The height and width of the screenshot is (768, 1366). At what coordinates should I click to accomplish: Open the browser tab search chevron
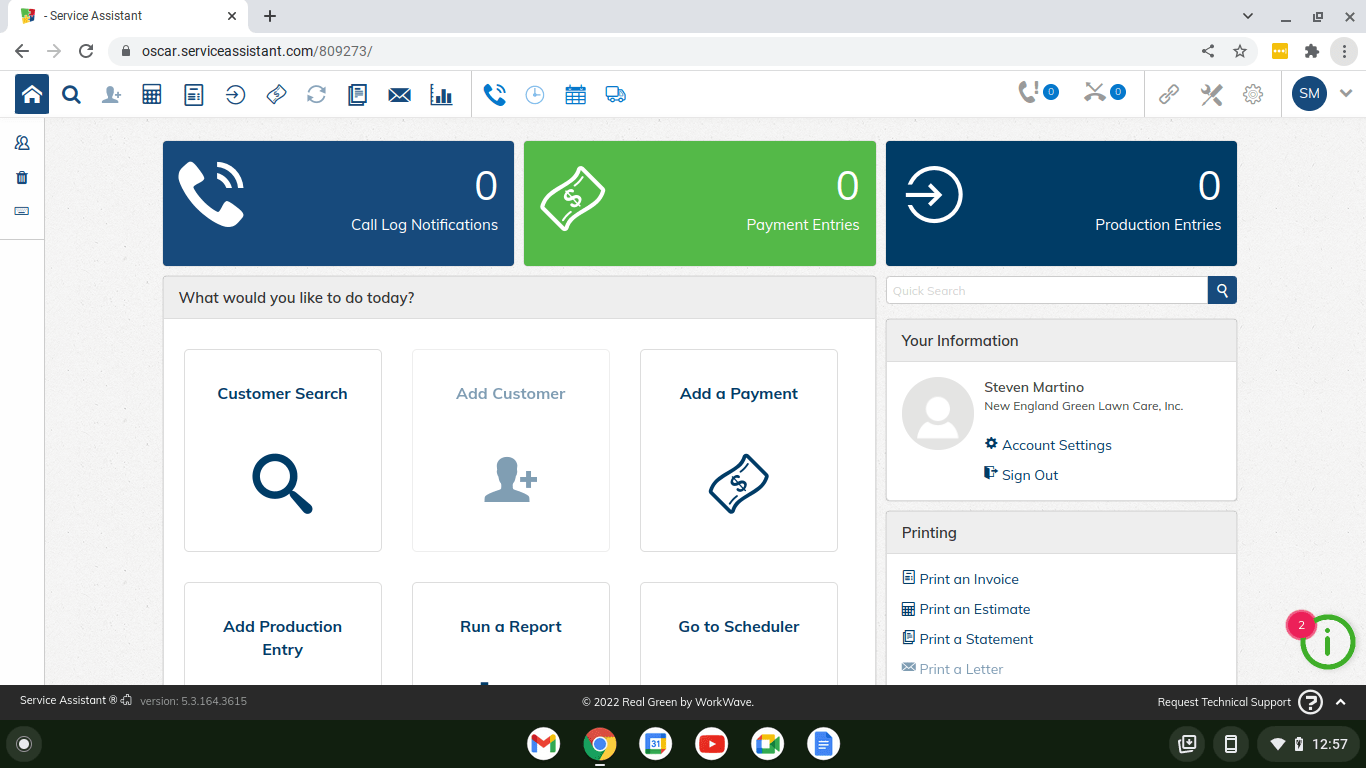click(1247, 16)
